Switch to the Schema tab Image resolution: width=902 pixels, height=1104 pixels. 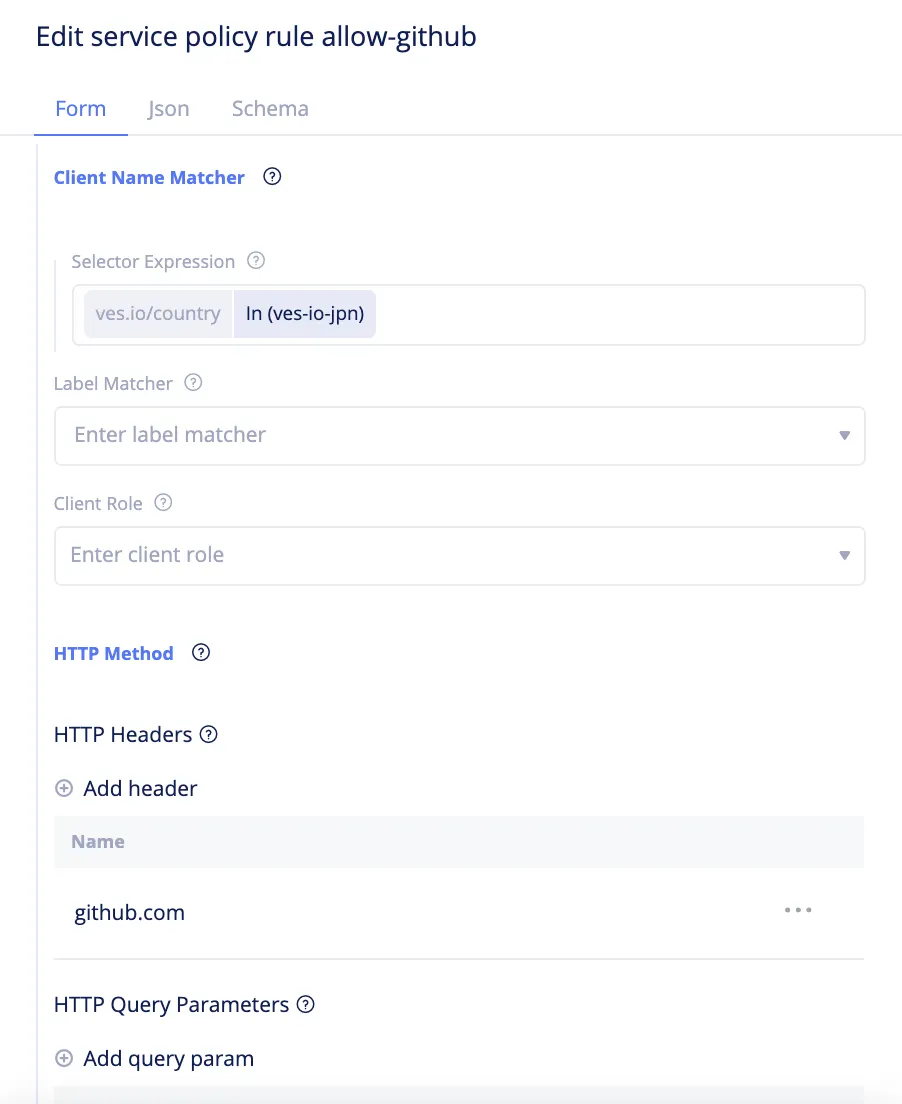coord(270,108)
